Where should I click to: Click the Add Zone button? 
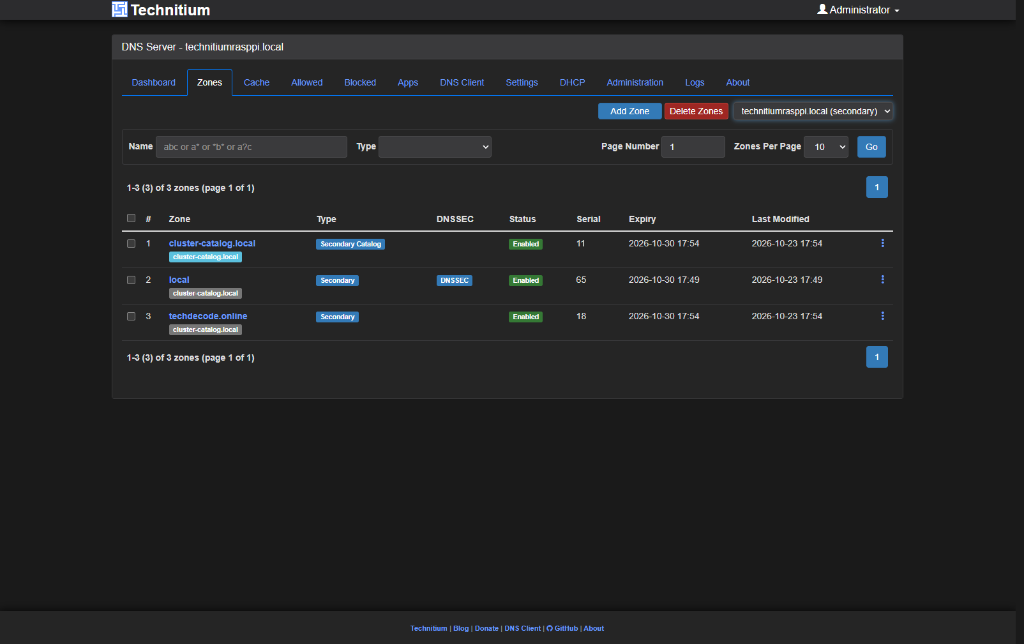630,111
